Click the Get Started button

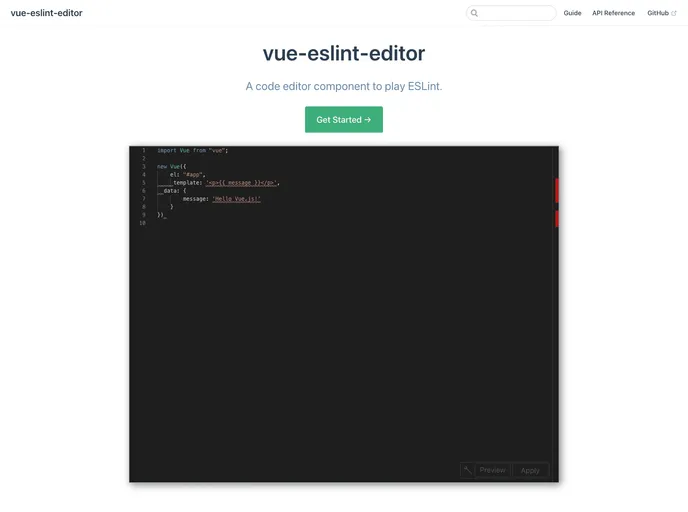pos(344,119)
